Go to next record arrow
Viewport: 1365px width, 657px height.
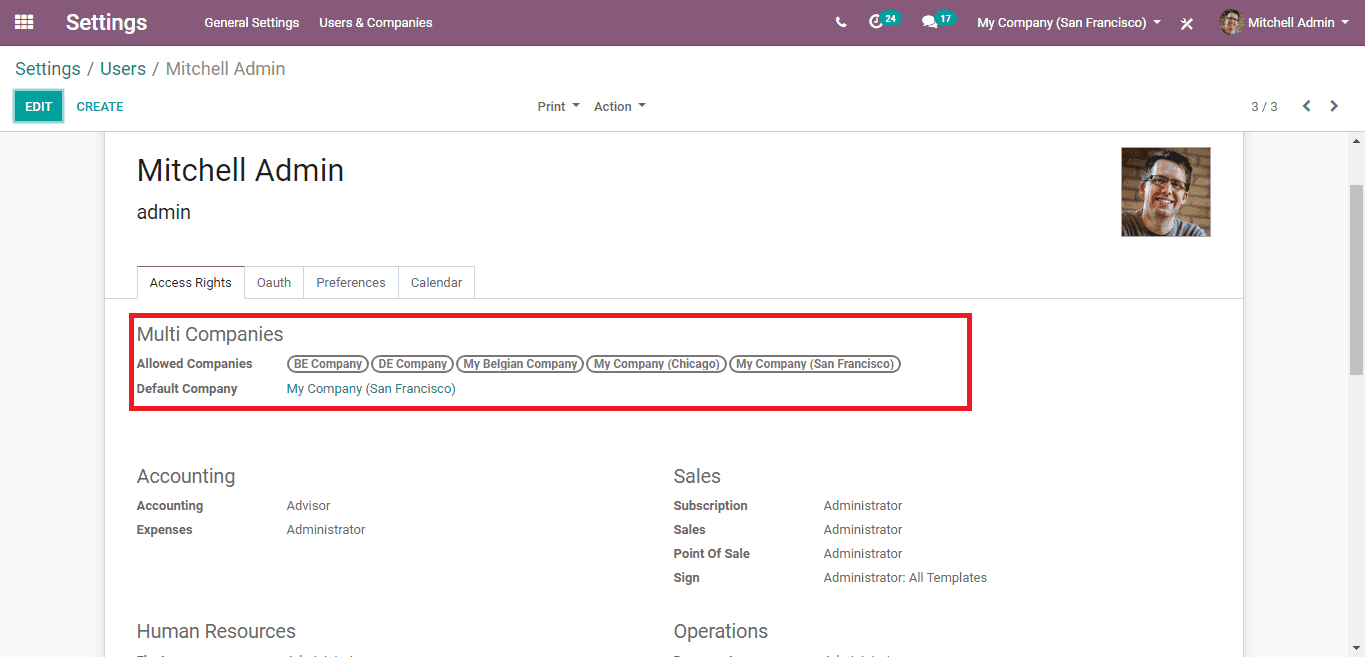tap(1334, 106)
